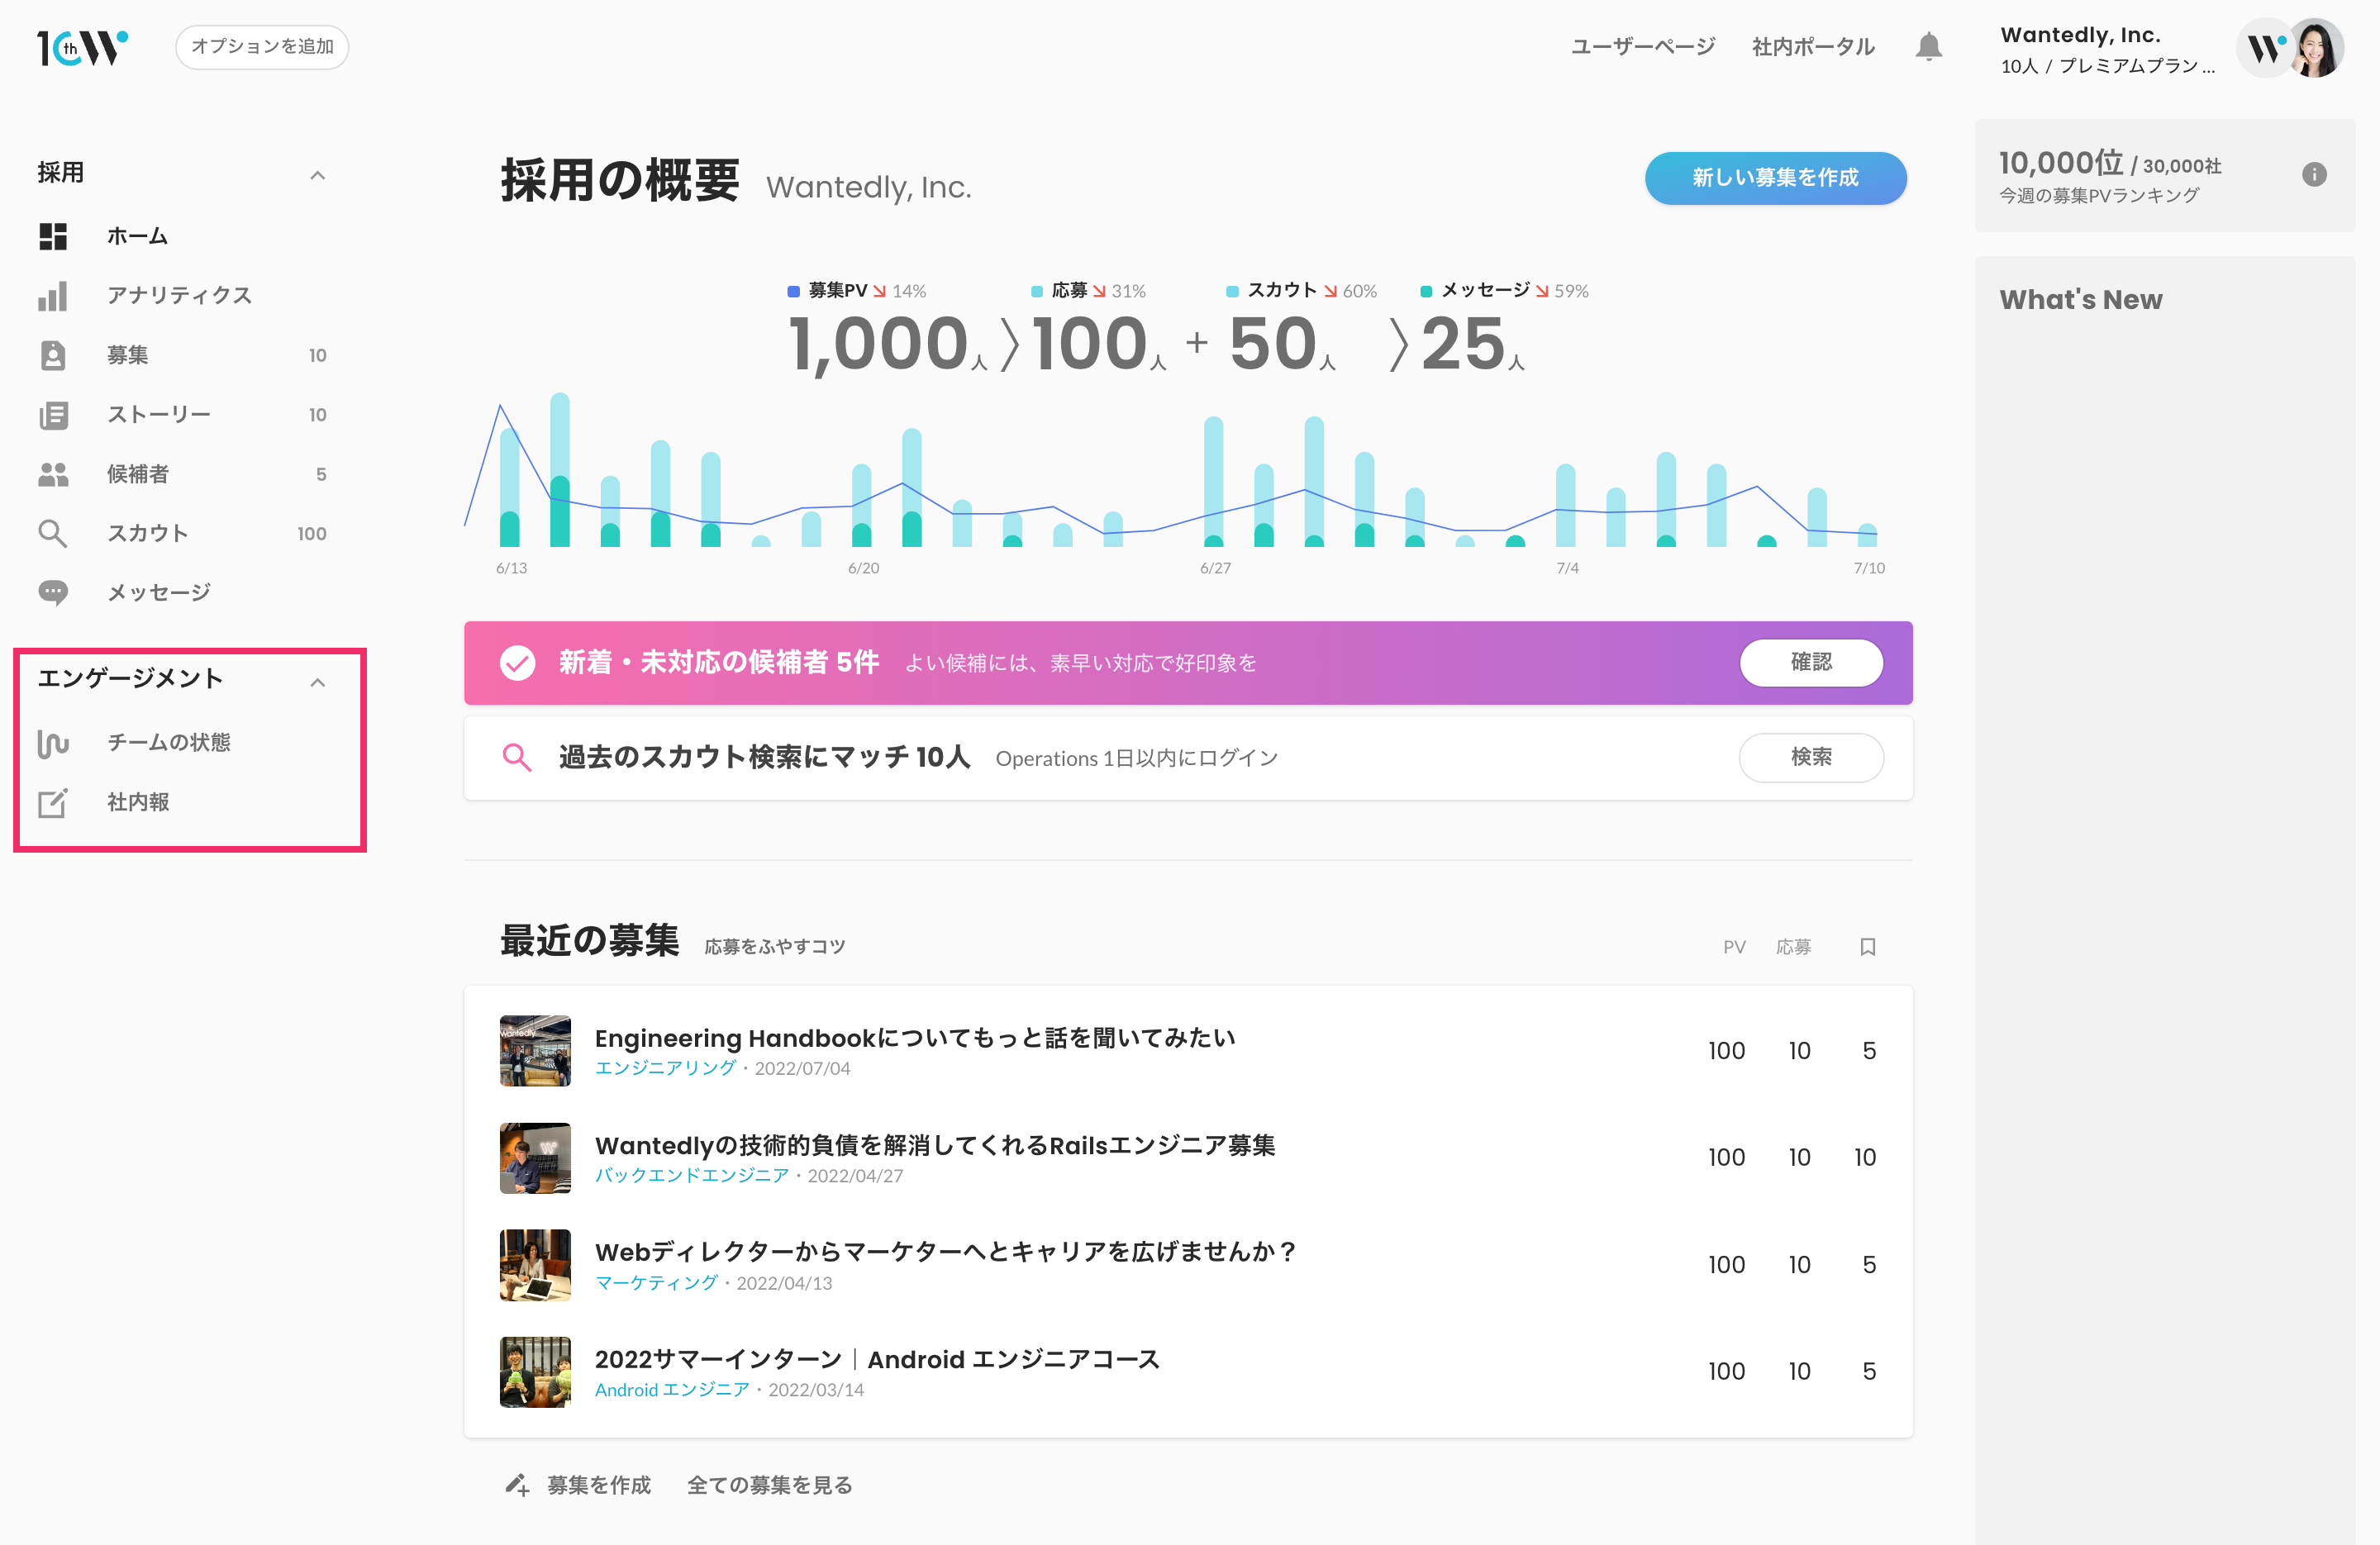2380x1545 pixels.
Task: Open the home dashboard grid icon
Action: (x=53, y=236)
